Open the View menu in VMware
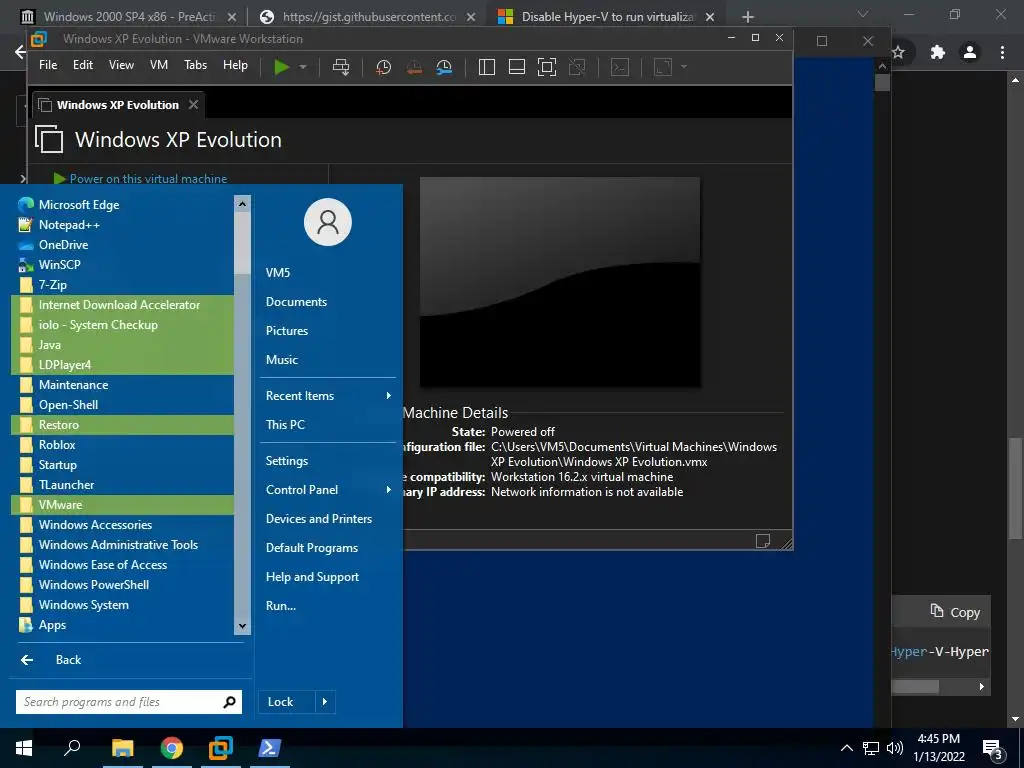The height and width of the screenshot is (768, 1024). tap(121, 65)
